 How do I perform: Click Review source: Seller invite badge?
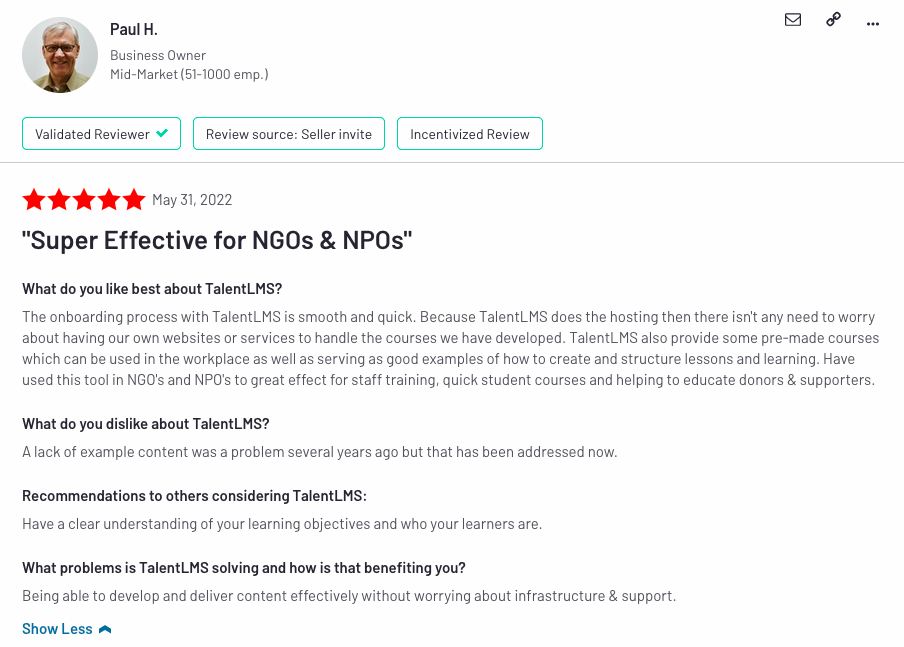click(289, 134)
